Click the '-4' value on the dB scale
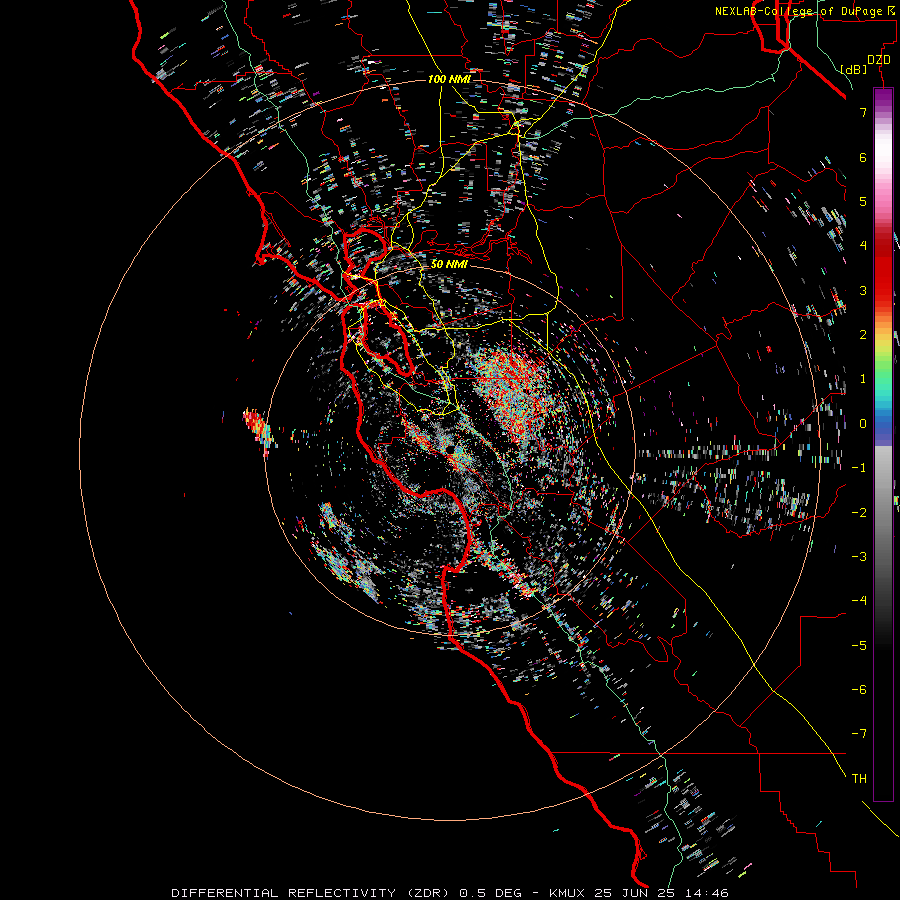This screenshot has height=900, width=900. pyautogui.click(x=859, y=601)
